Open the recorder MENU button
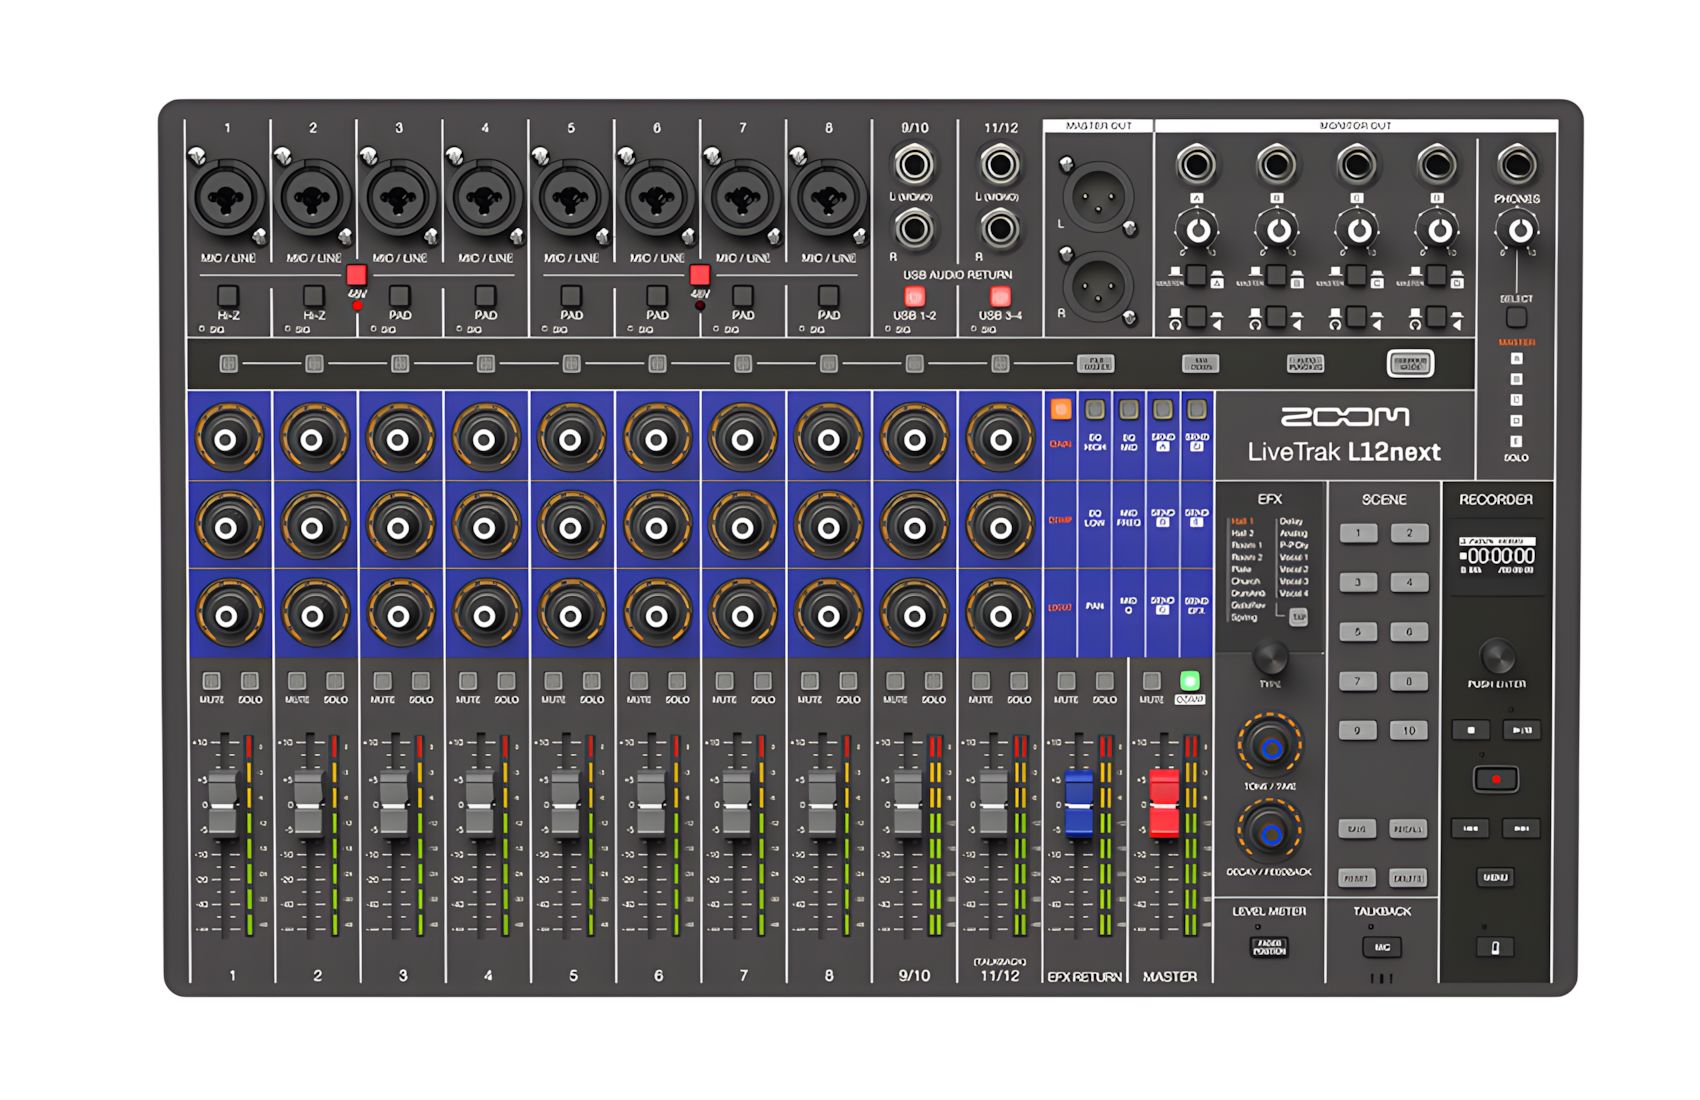The width and height of the screenshot is (1700, 1100). (1496, 877)
